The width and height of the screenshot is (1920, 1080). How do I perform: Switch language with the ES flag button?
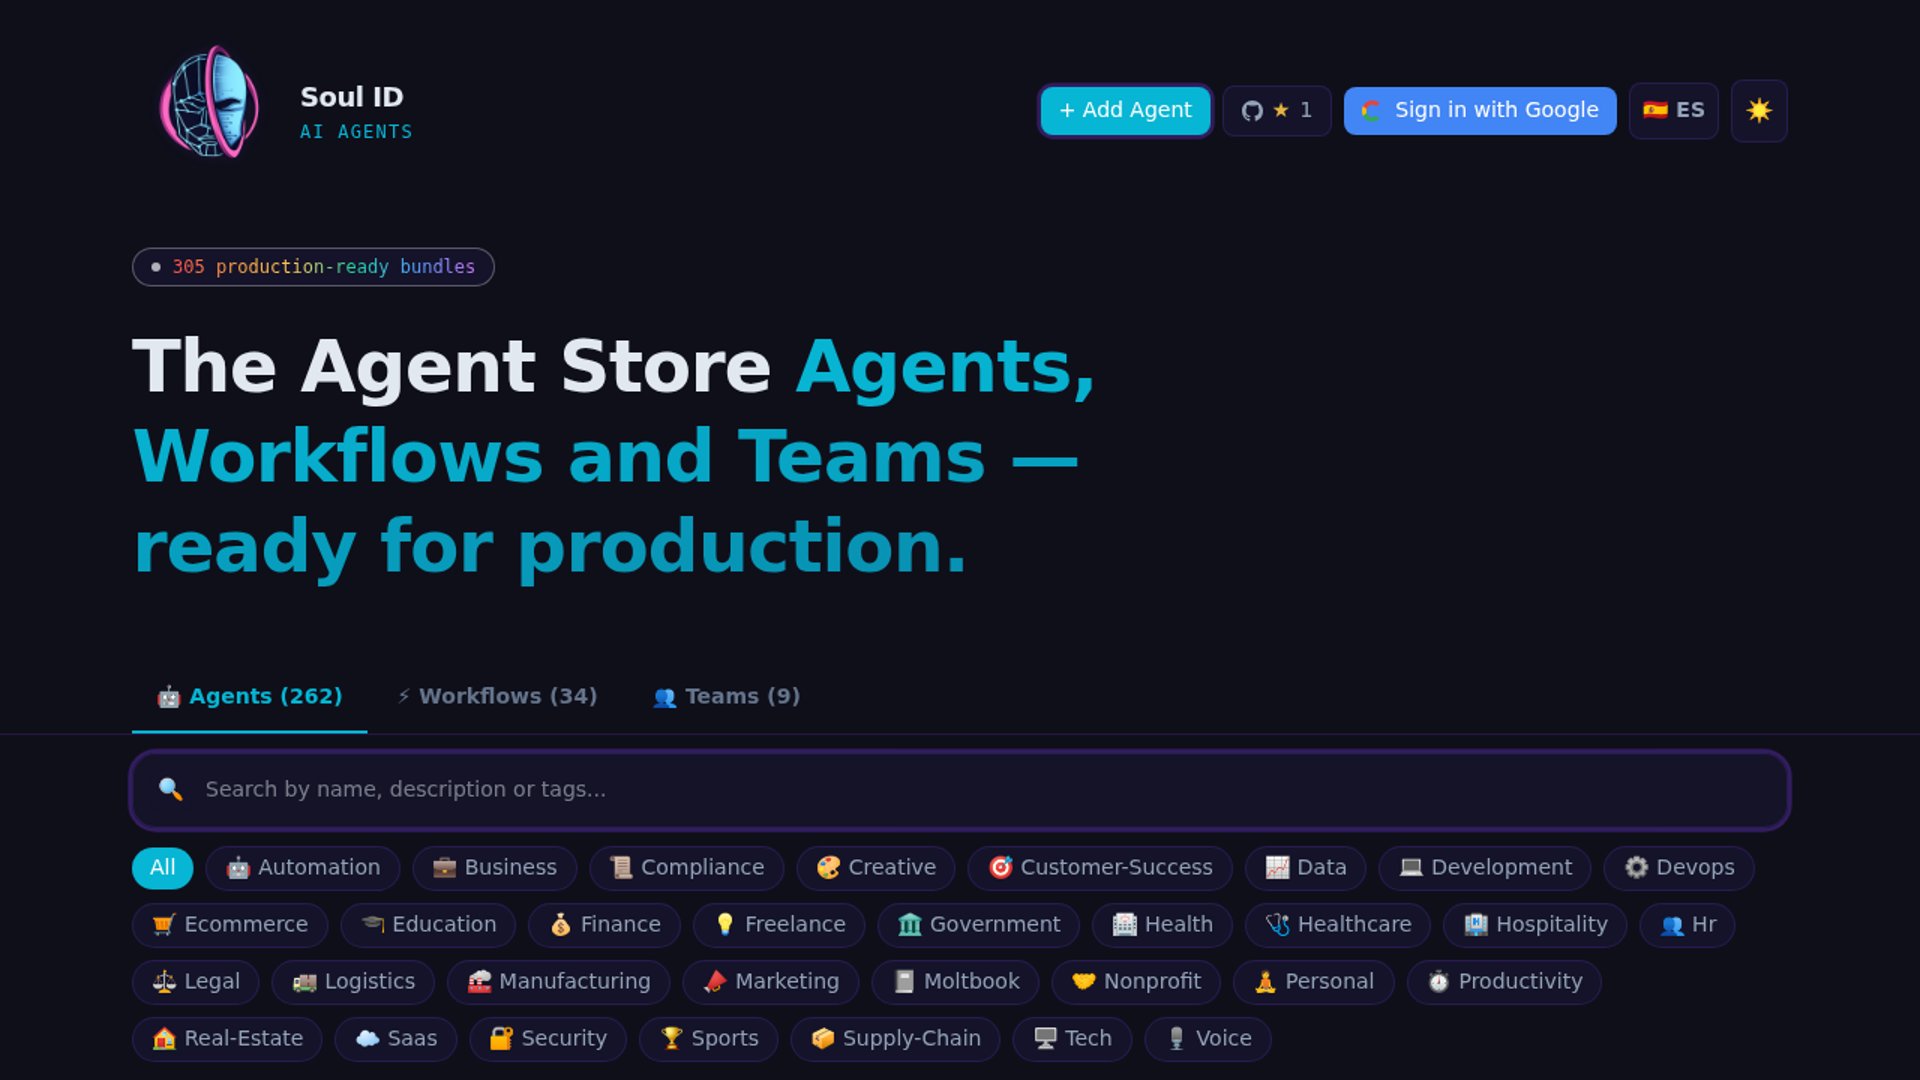[1673, 110]
